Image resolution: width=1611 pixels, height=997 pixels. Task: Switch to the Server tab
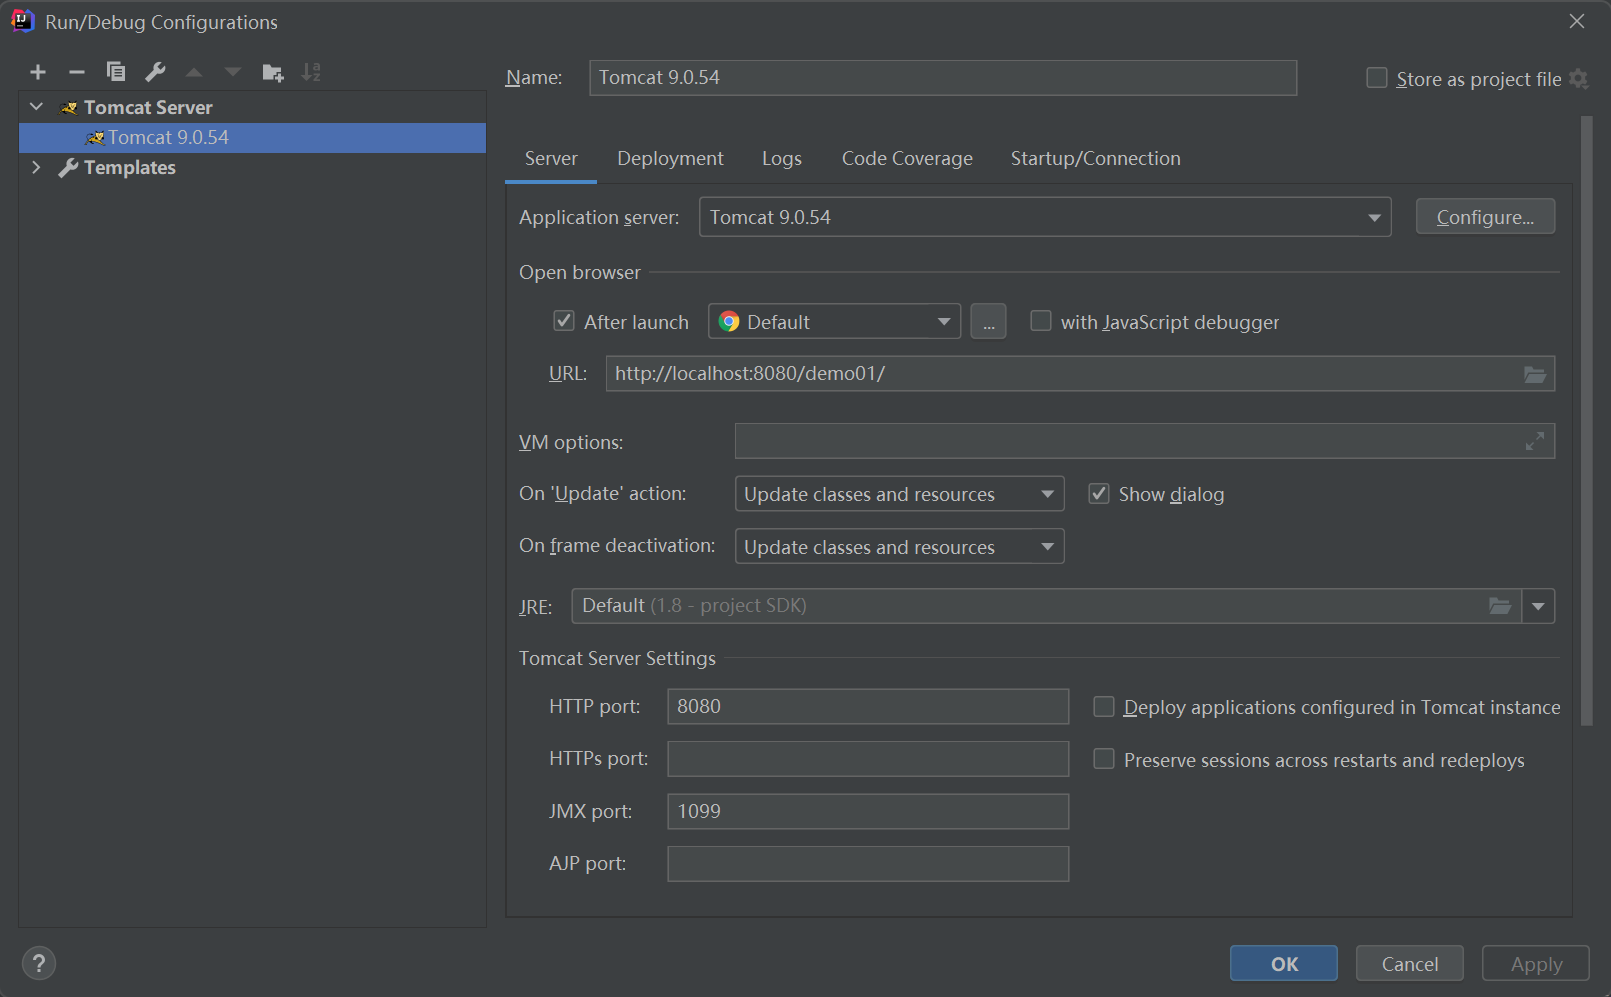click(551, 159)
